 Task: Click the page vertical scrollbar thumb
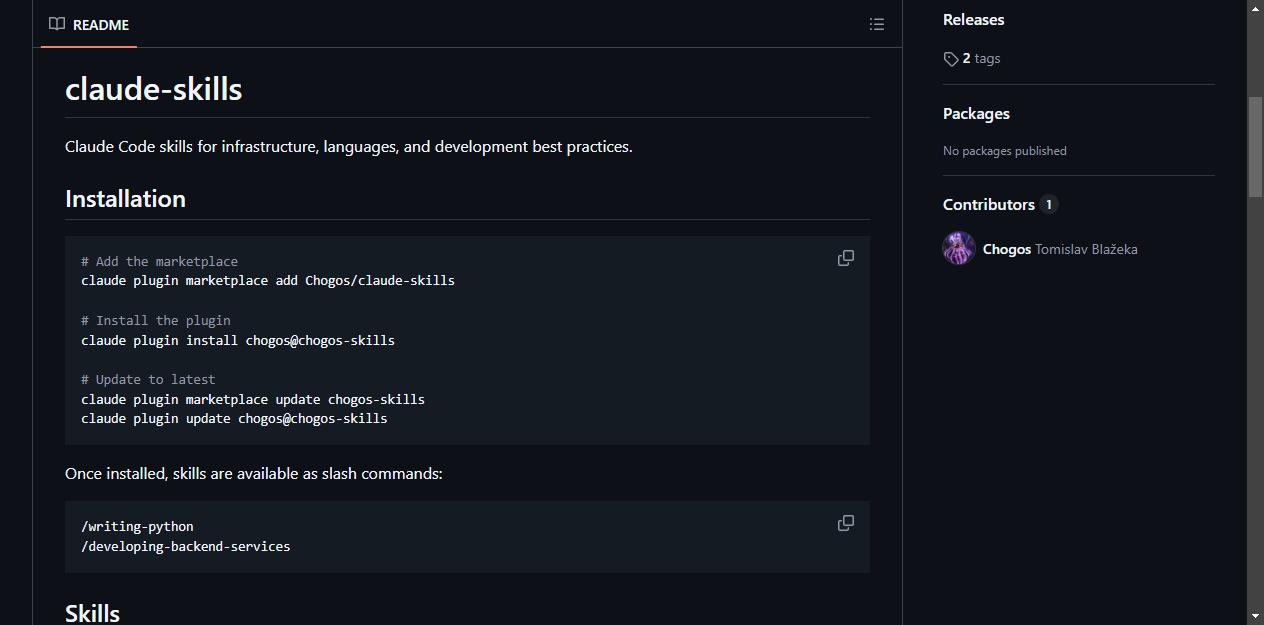pos(1255,147)
